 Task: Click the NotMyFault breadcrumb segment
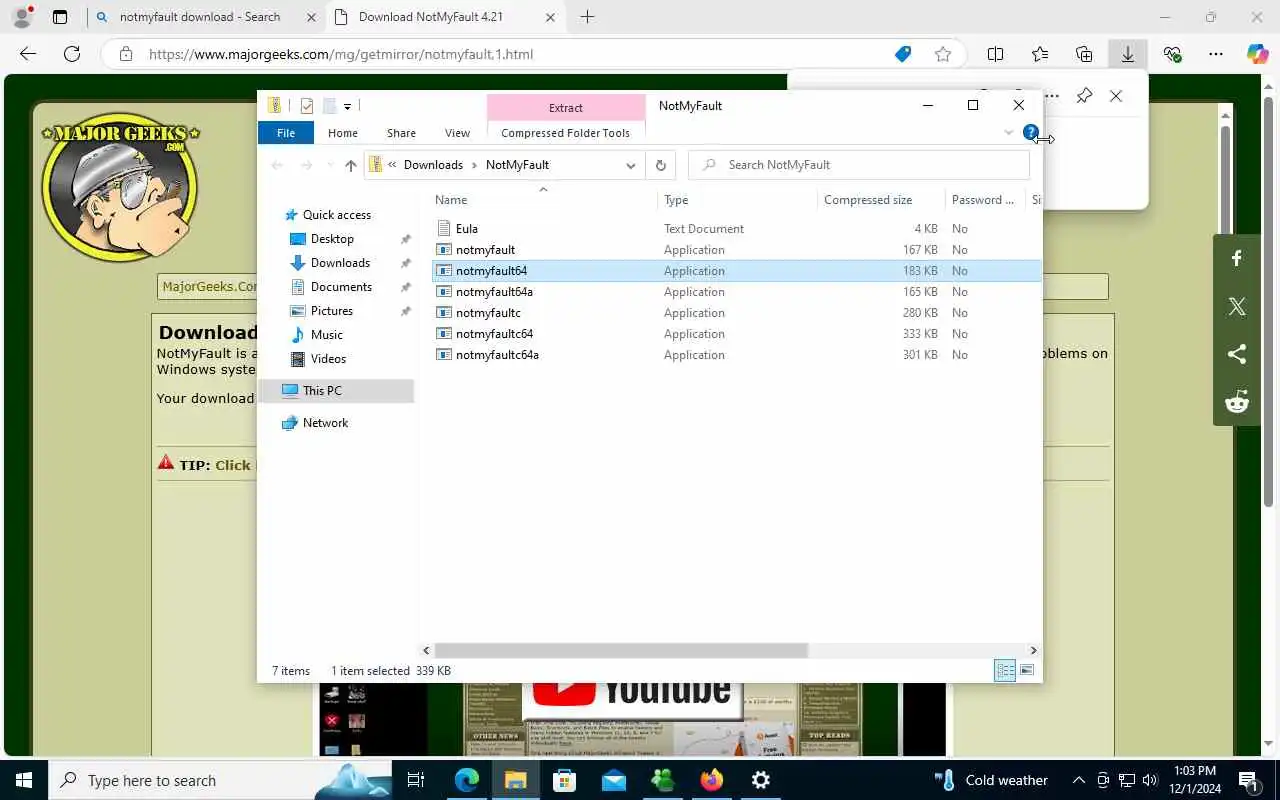click(x=517, y=165)
